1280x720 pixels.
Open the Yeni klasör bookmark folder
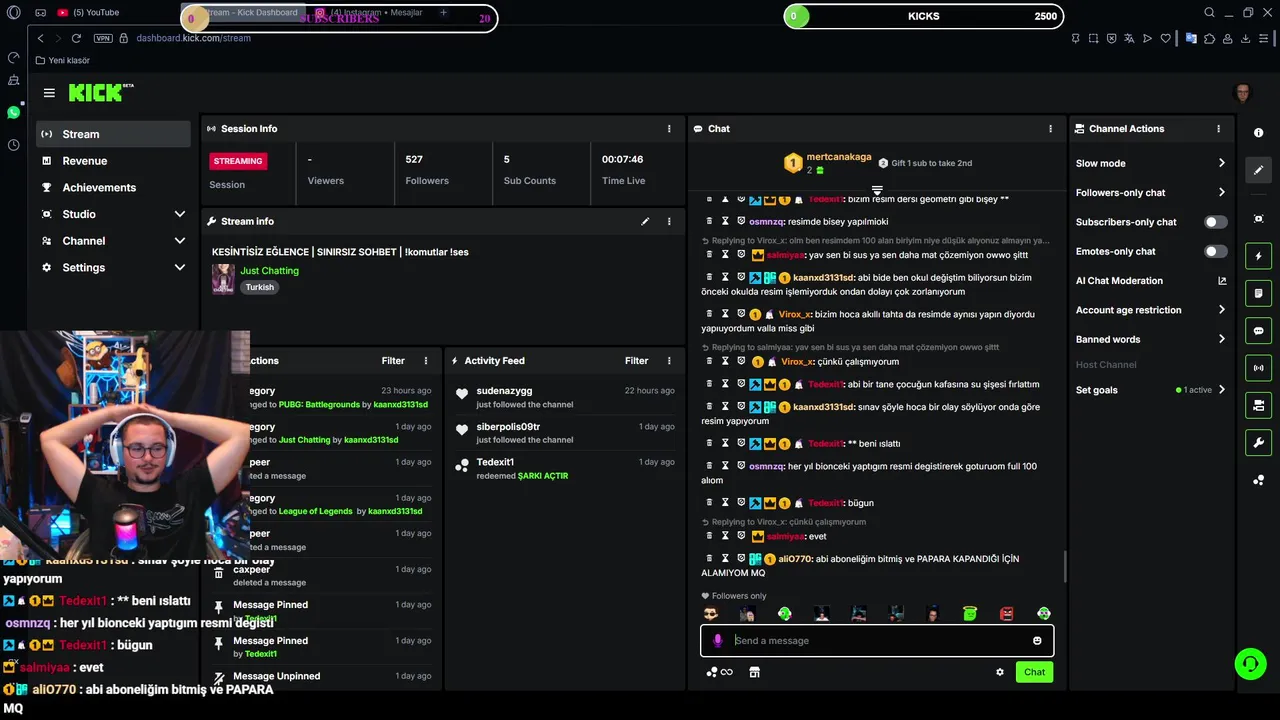(63, 60)
